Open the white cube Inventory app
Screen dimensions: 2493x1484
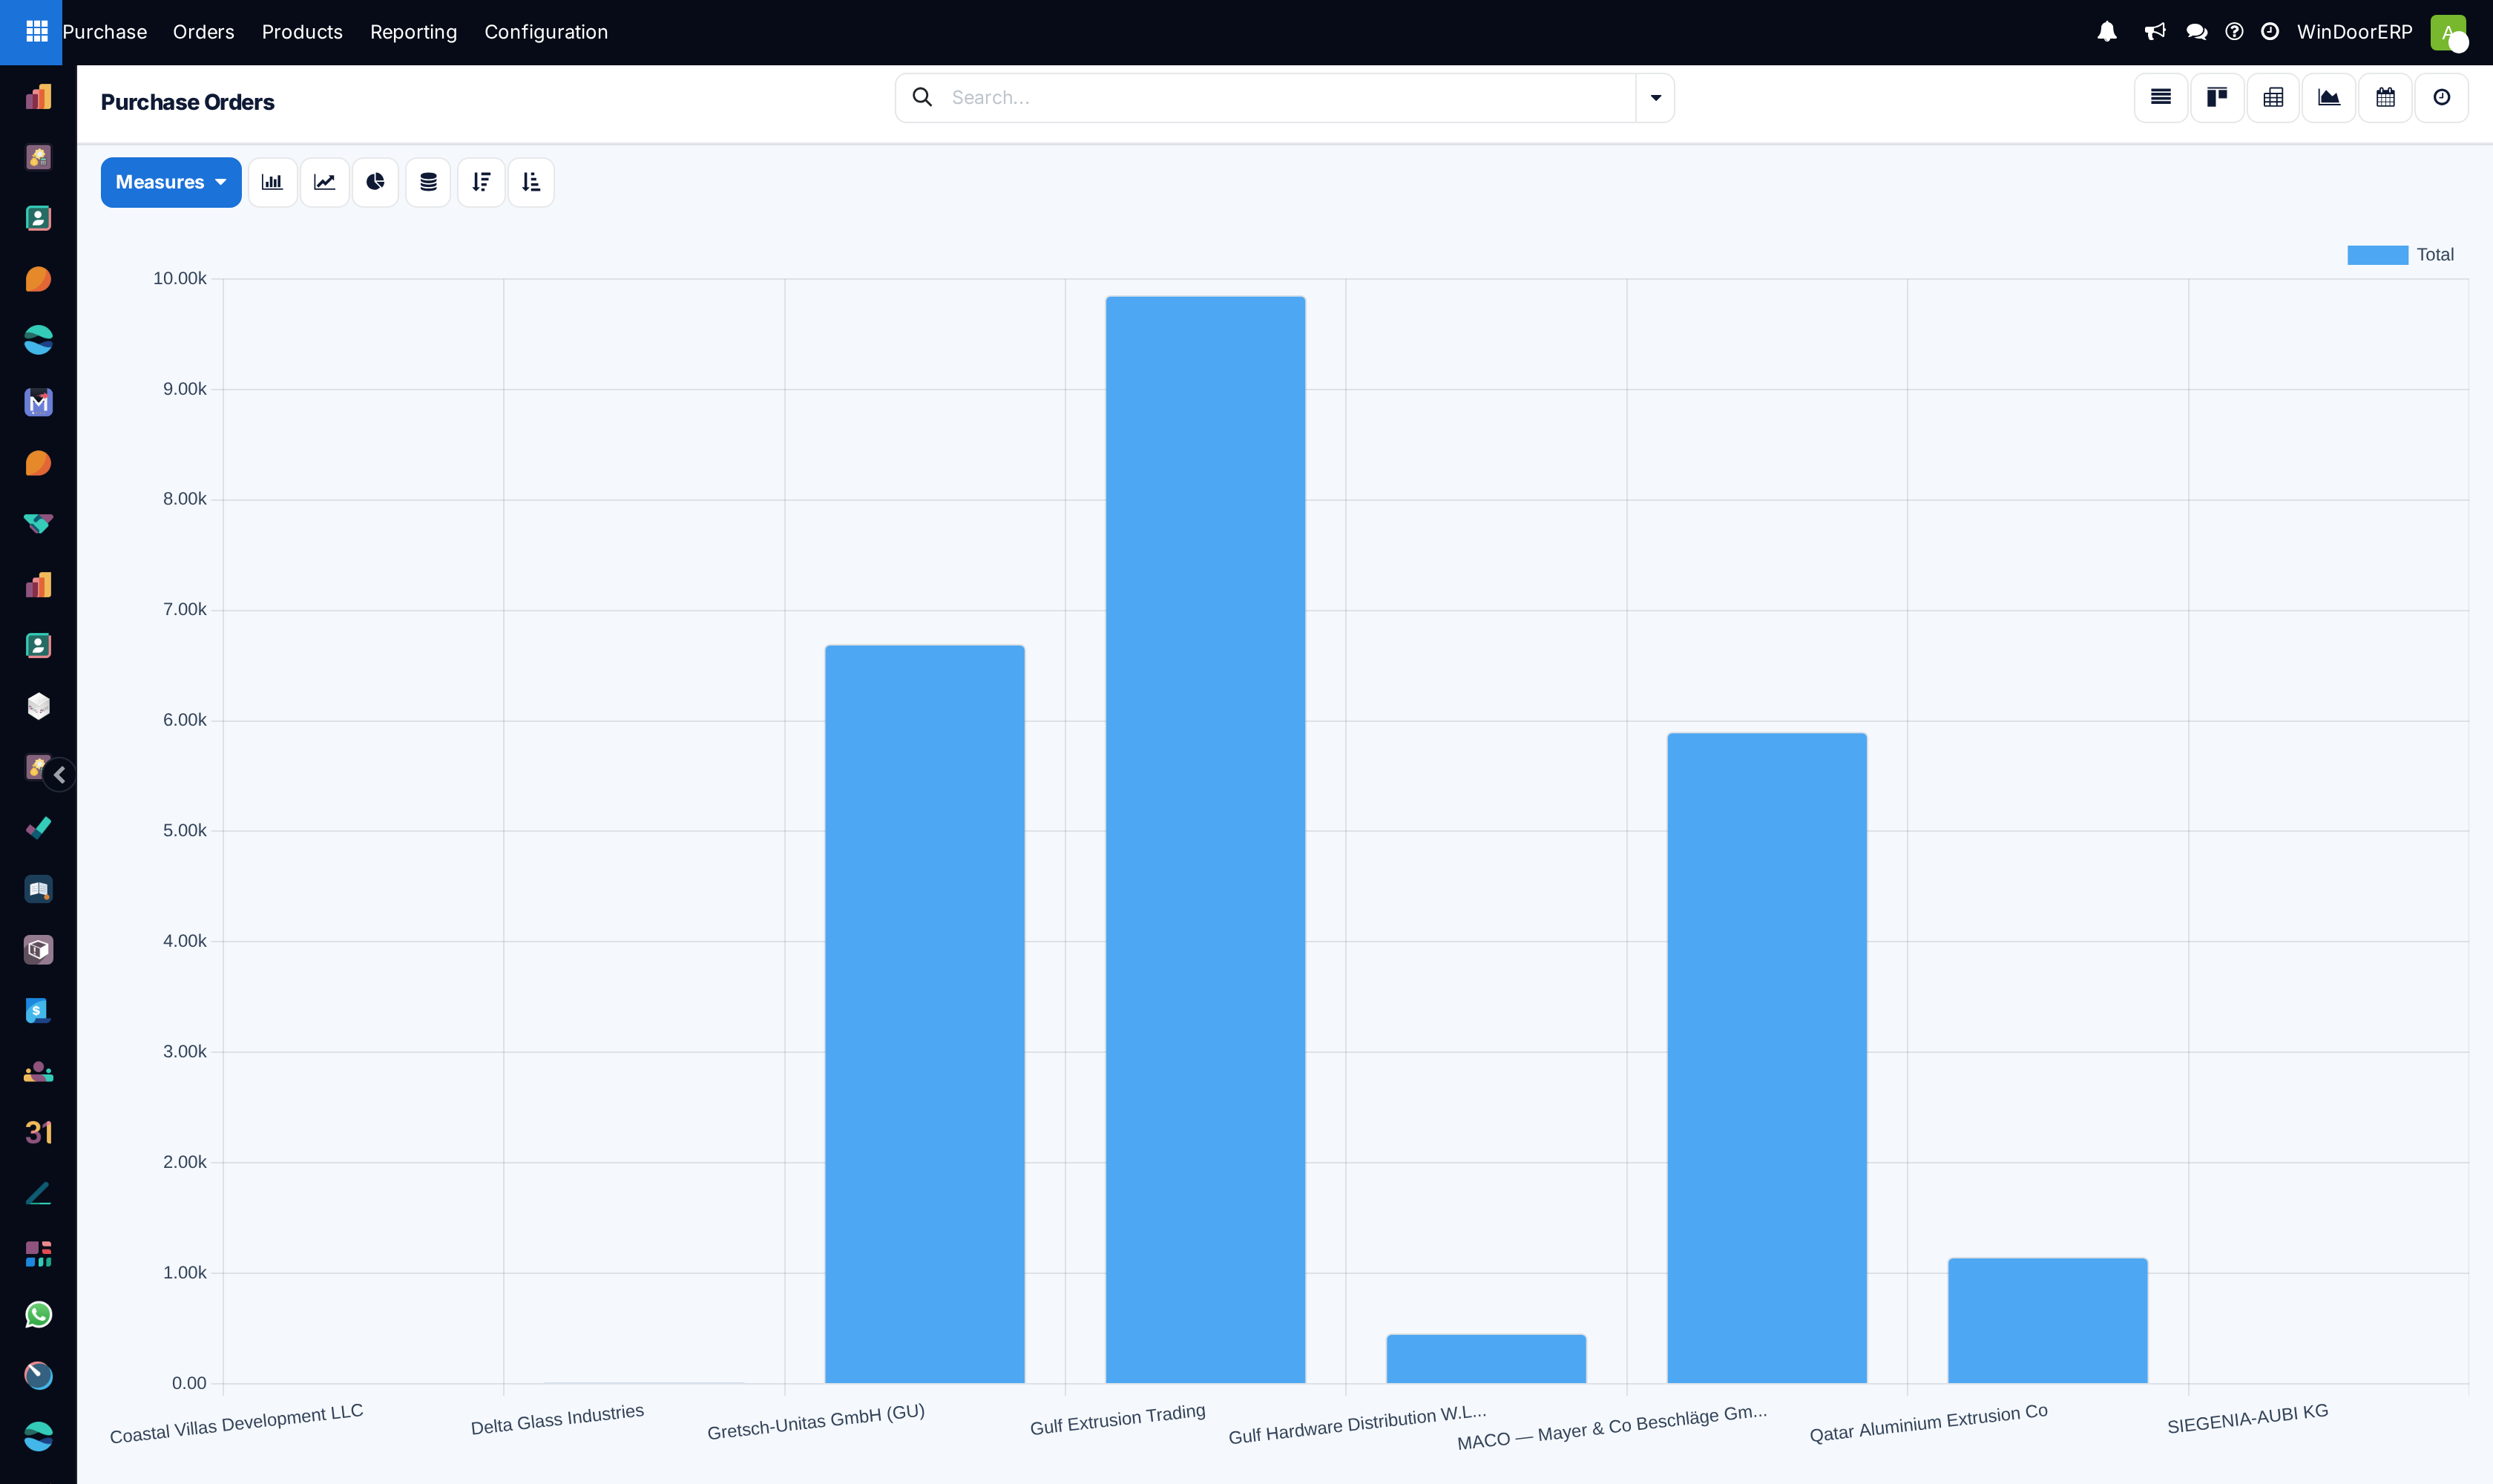pos(38,706)
